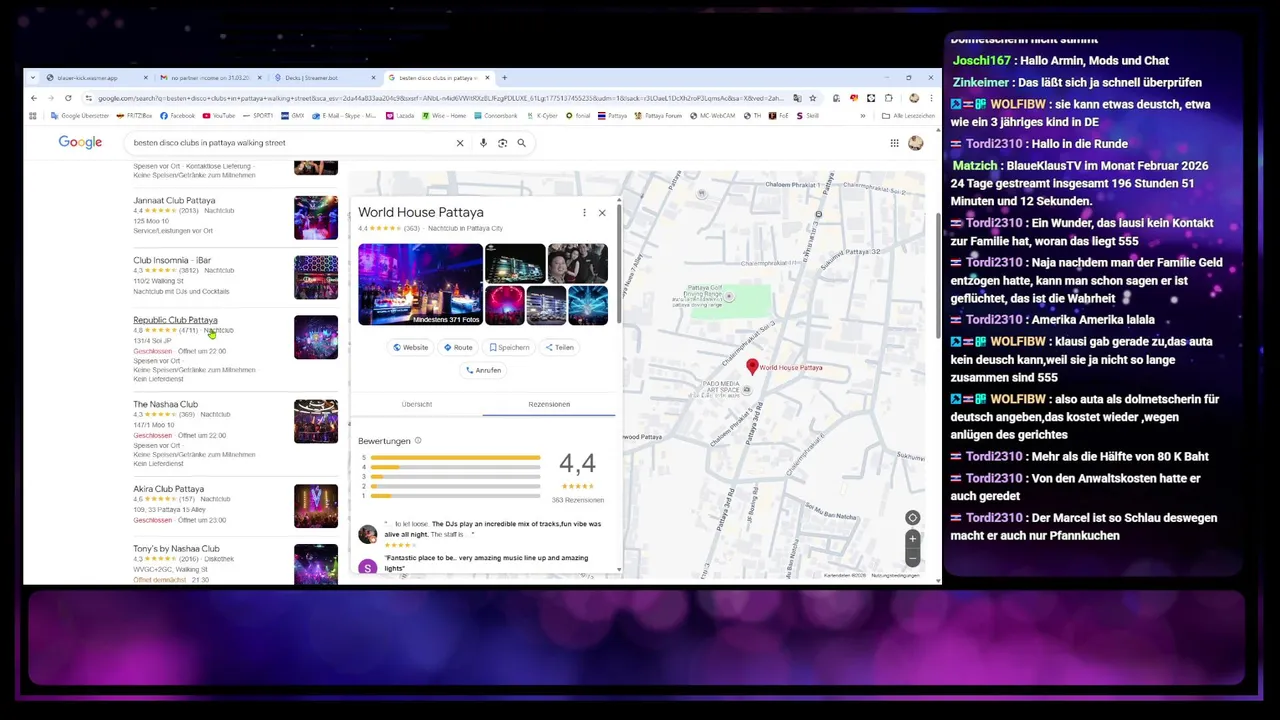Click Club Insomnia thumbnail image
Image resolution: width=1280 pixels, height=720 pixels.
coord(316,277)
